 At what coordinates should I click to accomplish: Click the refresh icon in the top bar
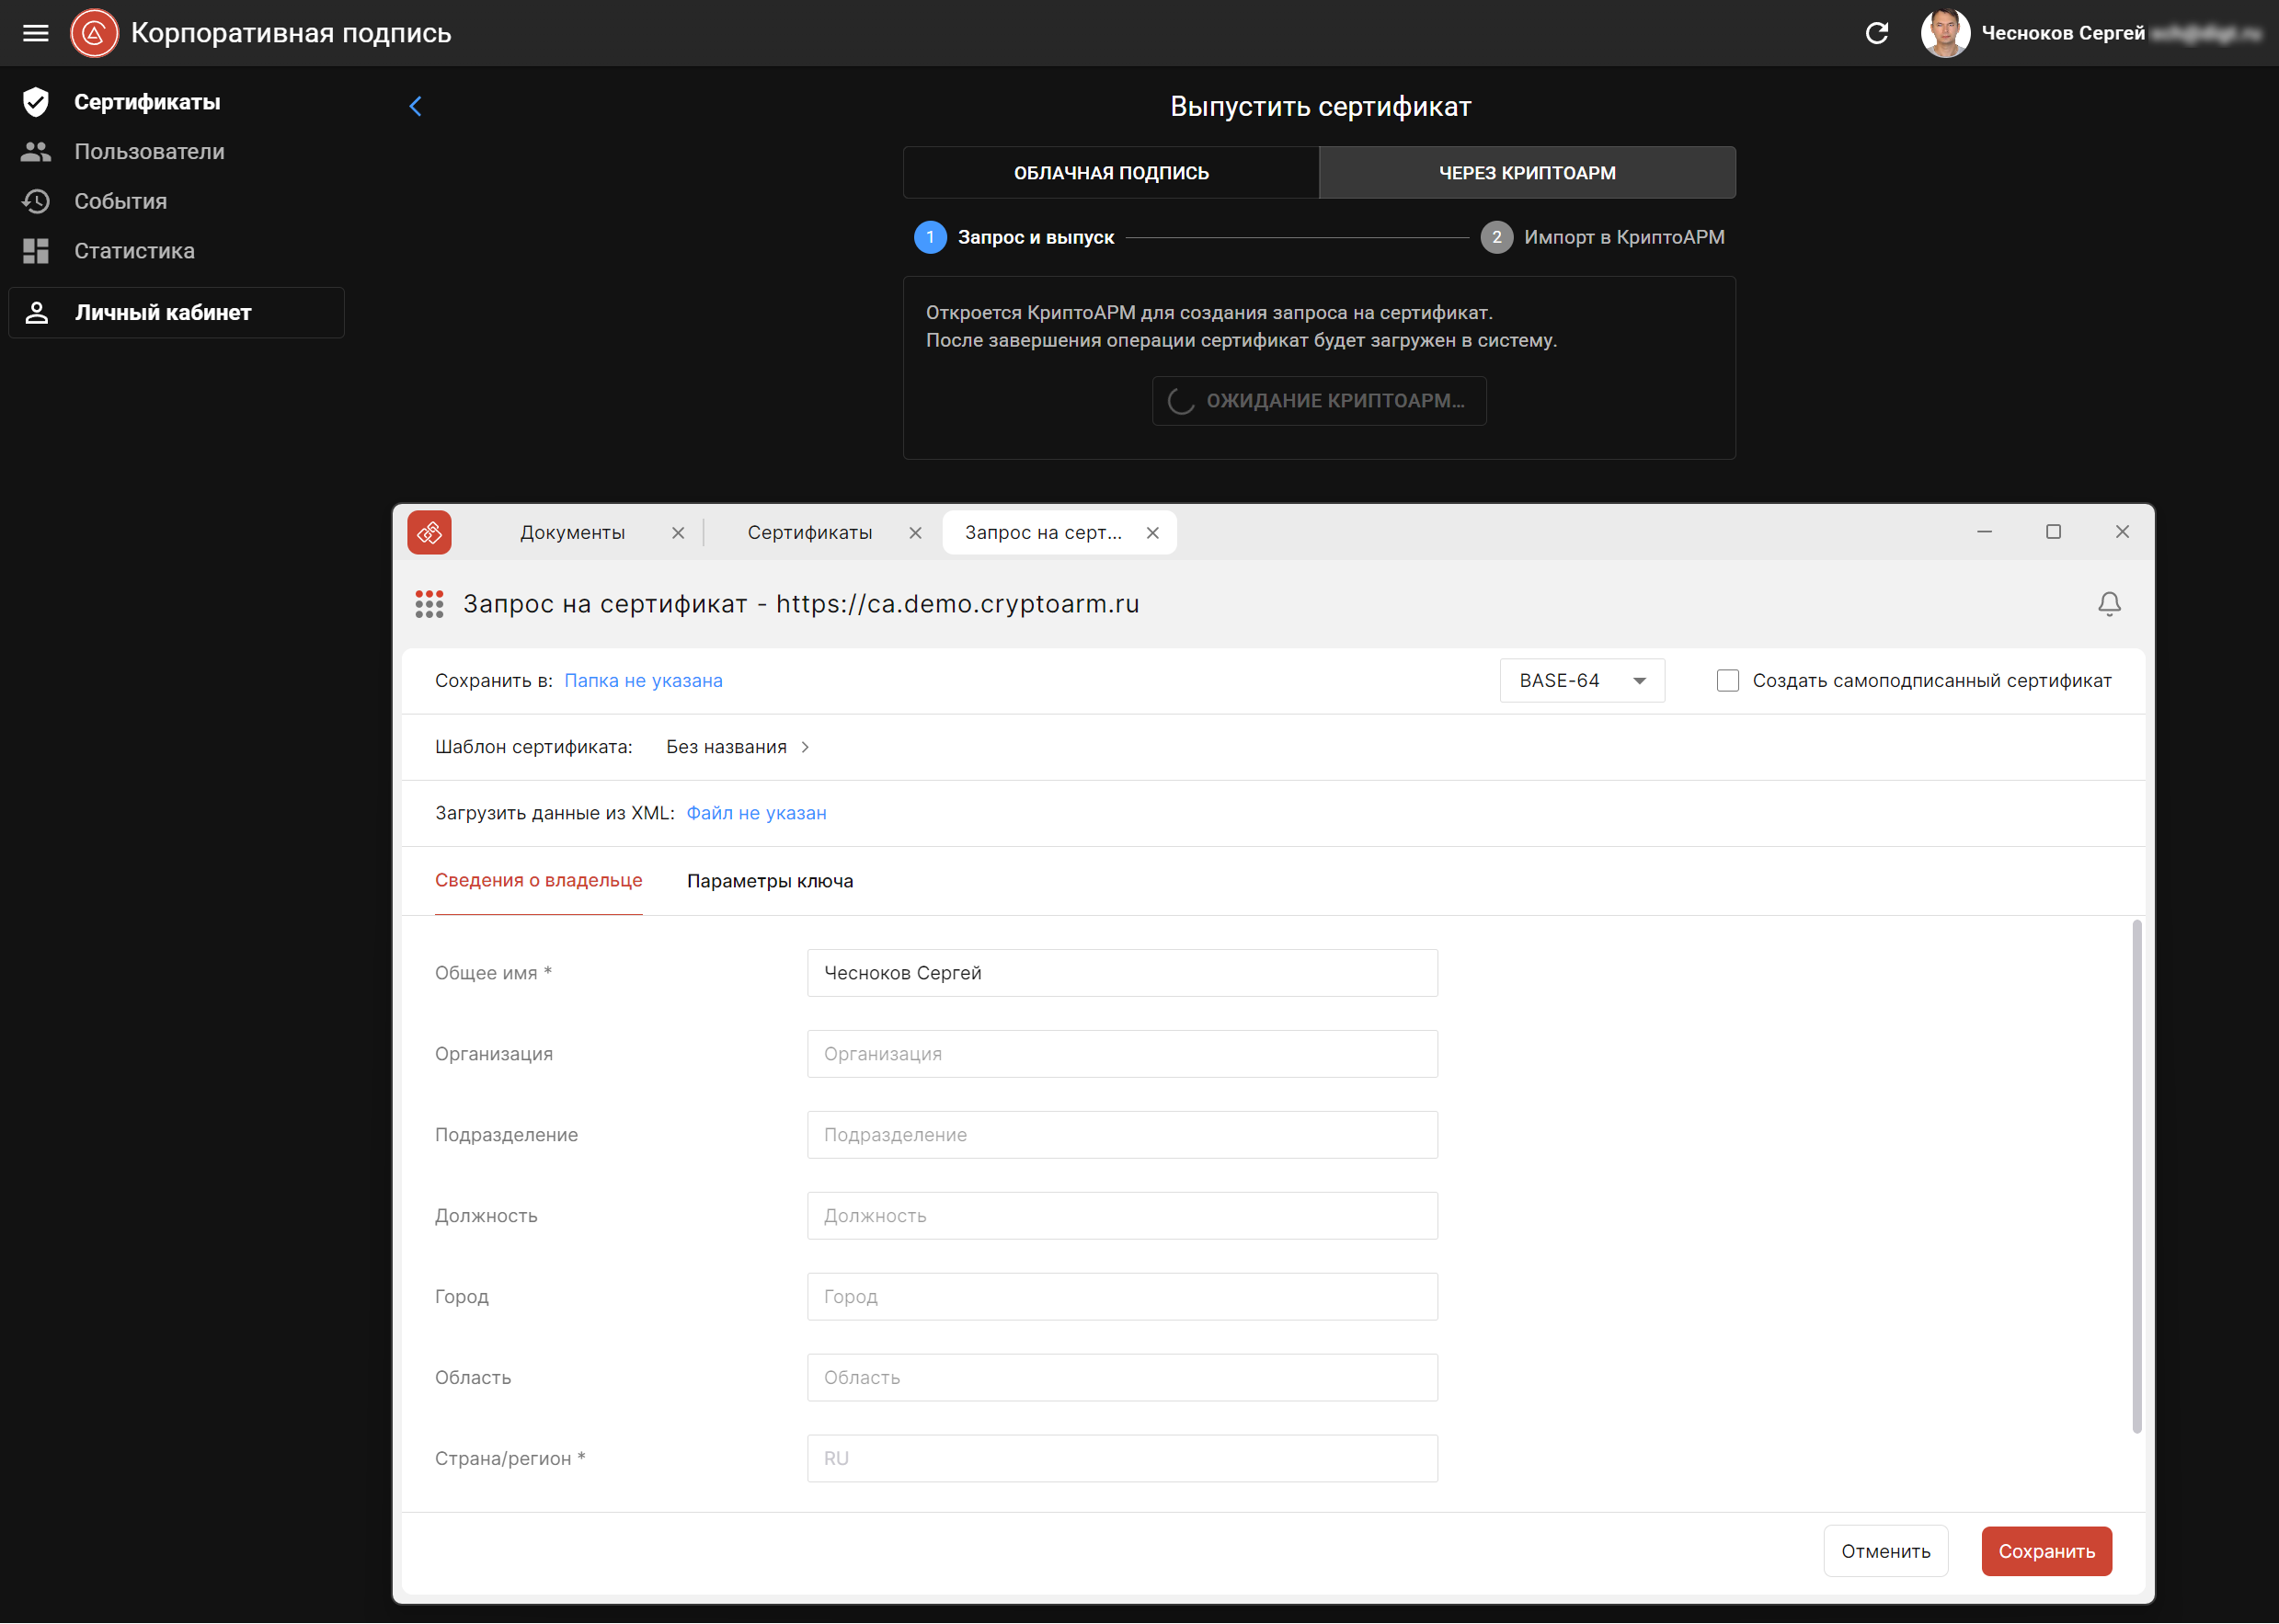[1877, 33]
